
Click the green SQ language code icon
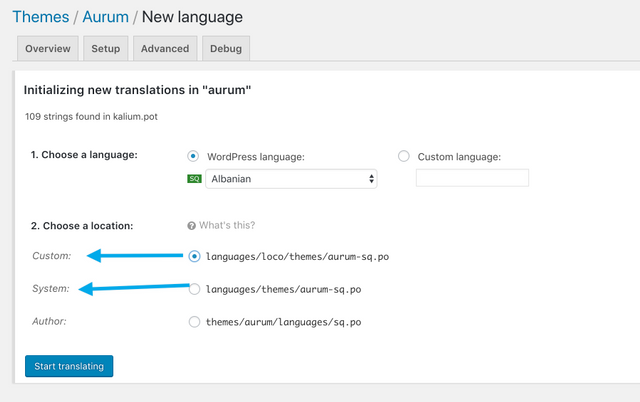(195, 179)
